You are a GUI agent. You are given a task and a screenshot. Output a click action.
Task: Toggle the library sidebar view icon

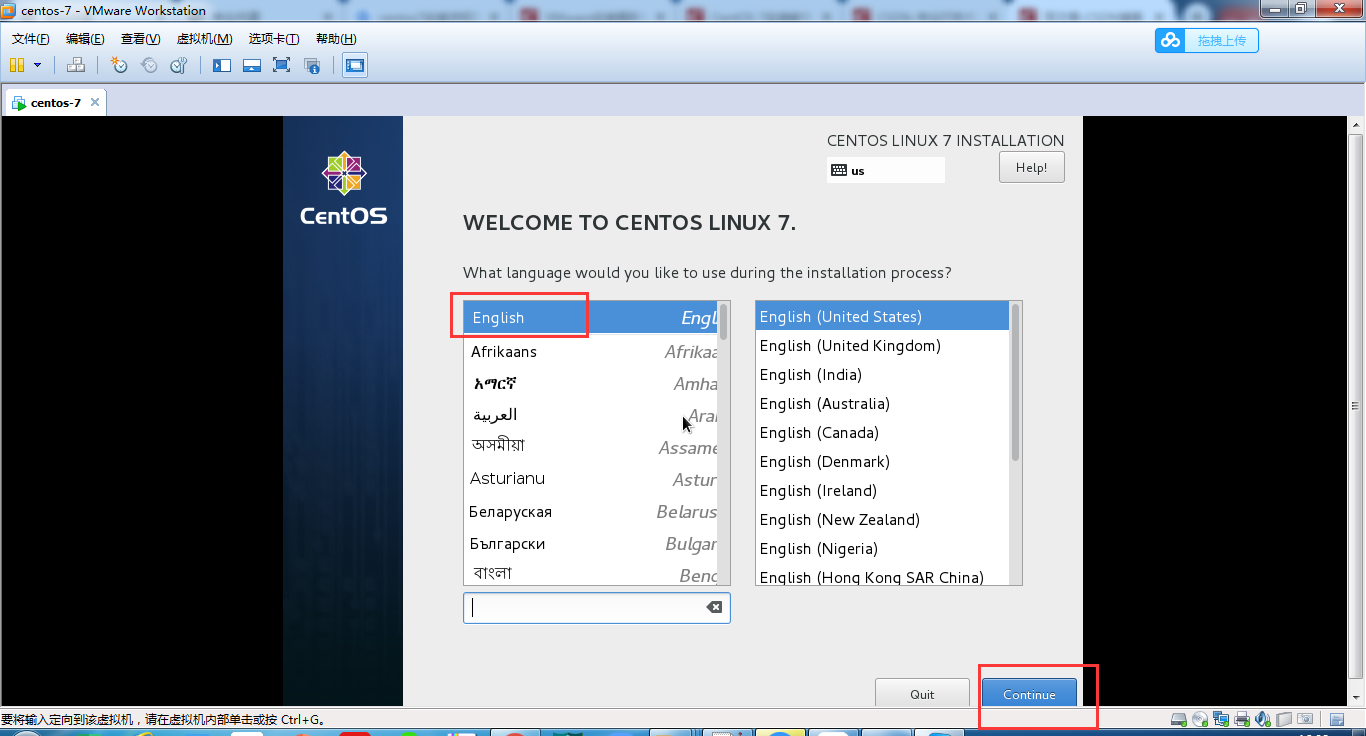click(x=222, y=65)
